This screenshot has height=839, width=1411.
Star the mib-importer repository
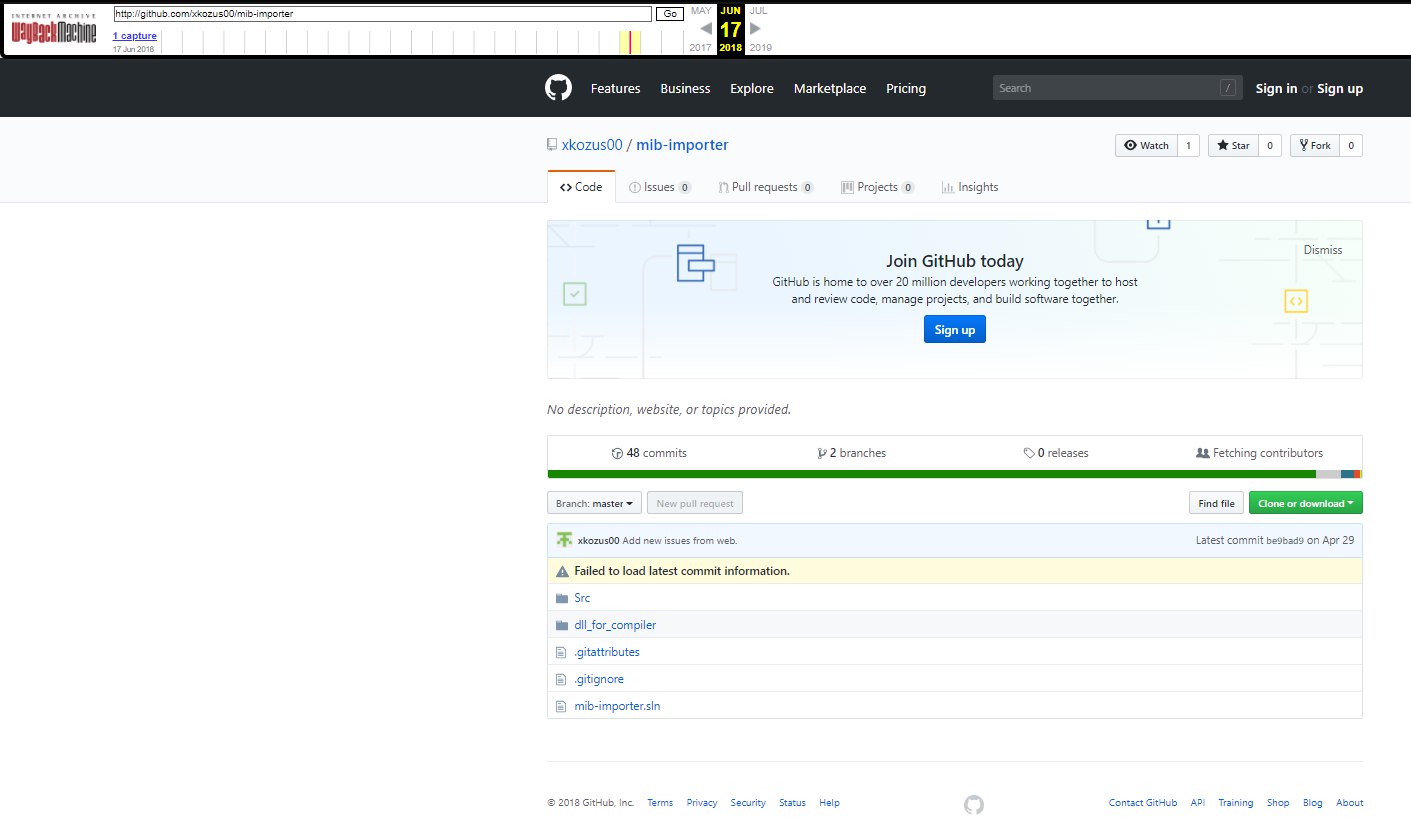pyautogui.click(x=1233, y=145)
